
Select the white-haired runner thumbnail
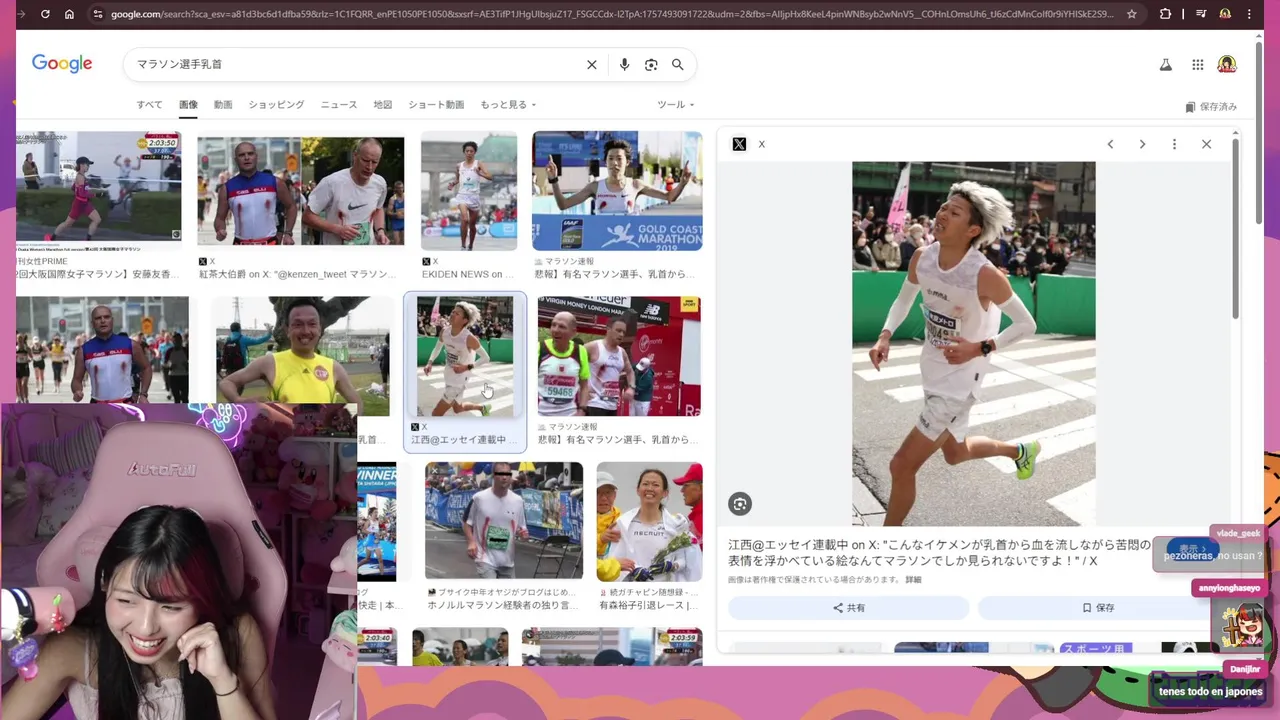coord(465,356)
